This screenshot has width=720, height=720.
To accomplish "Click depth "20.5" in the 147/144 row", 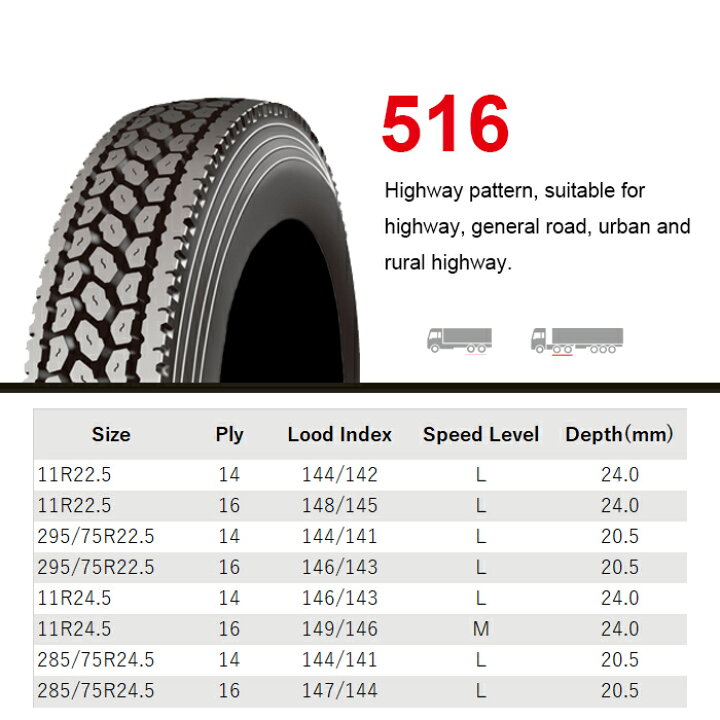I will (x=620, y=690).
